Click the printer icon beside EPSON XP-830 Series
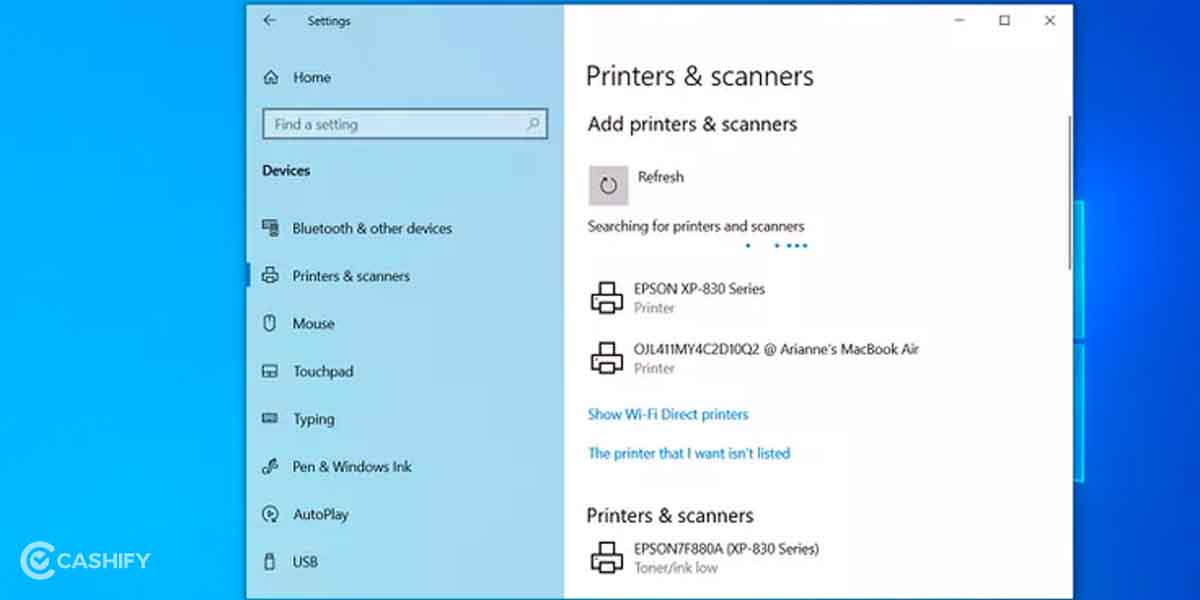Viewport: 1200px width, 600px height. click(608, 296)
